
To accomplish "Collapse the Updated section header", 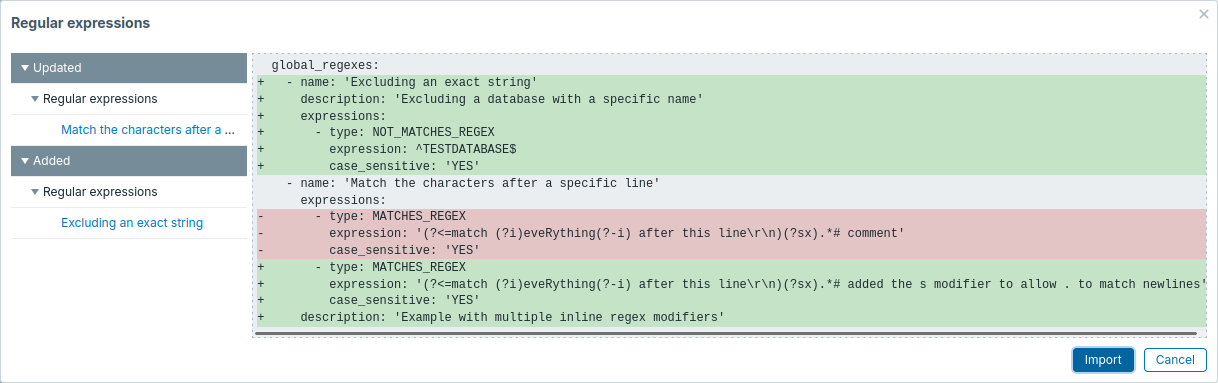I will [x=129, y=68].
